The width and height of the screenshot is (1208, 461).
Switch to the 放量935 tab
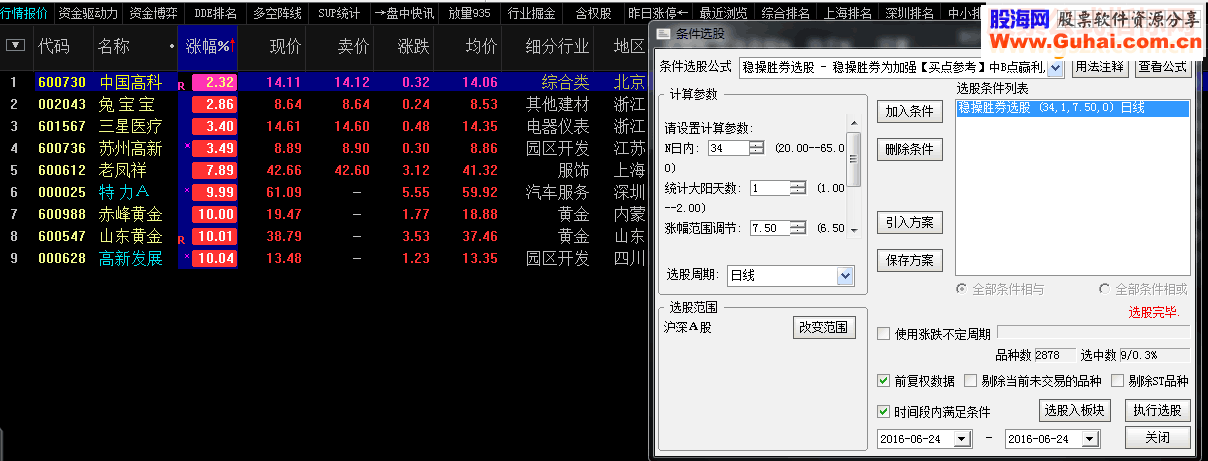469,13
